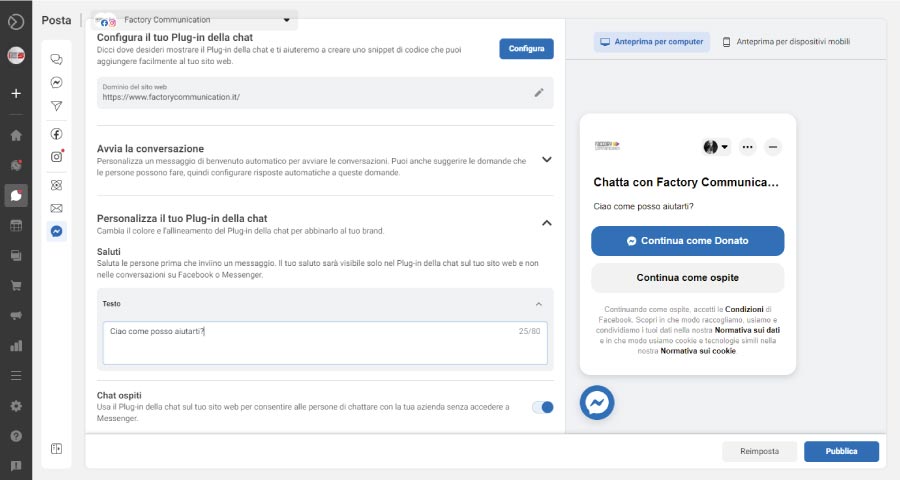Viewport: 900px width, 480px height.
Task: Open Settings gear icon in sidebar
Action: [16, 406]
